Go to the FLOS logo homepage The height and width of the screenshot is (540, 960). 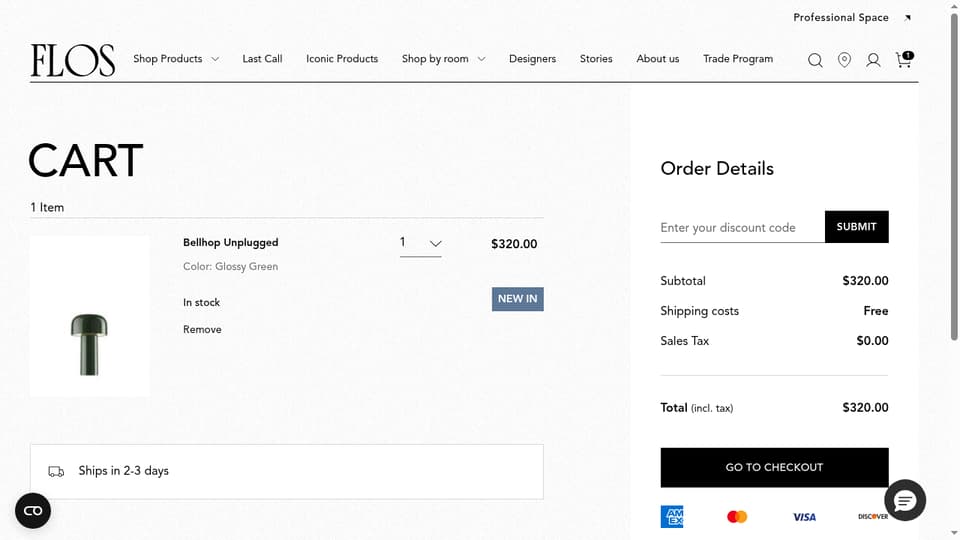[73, 60]
